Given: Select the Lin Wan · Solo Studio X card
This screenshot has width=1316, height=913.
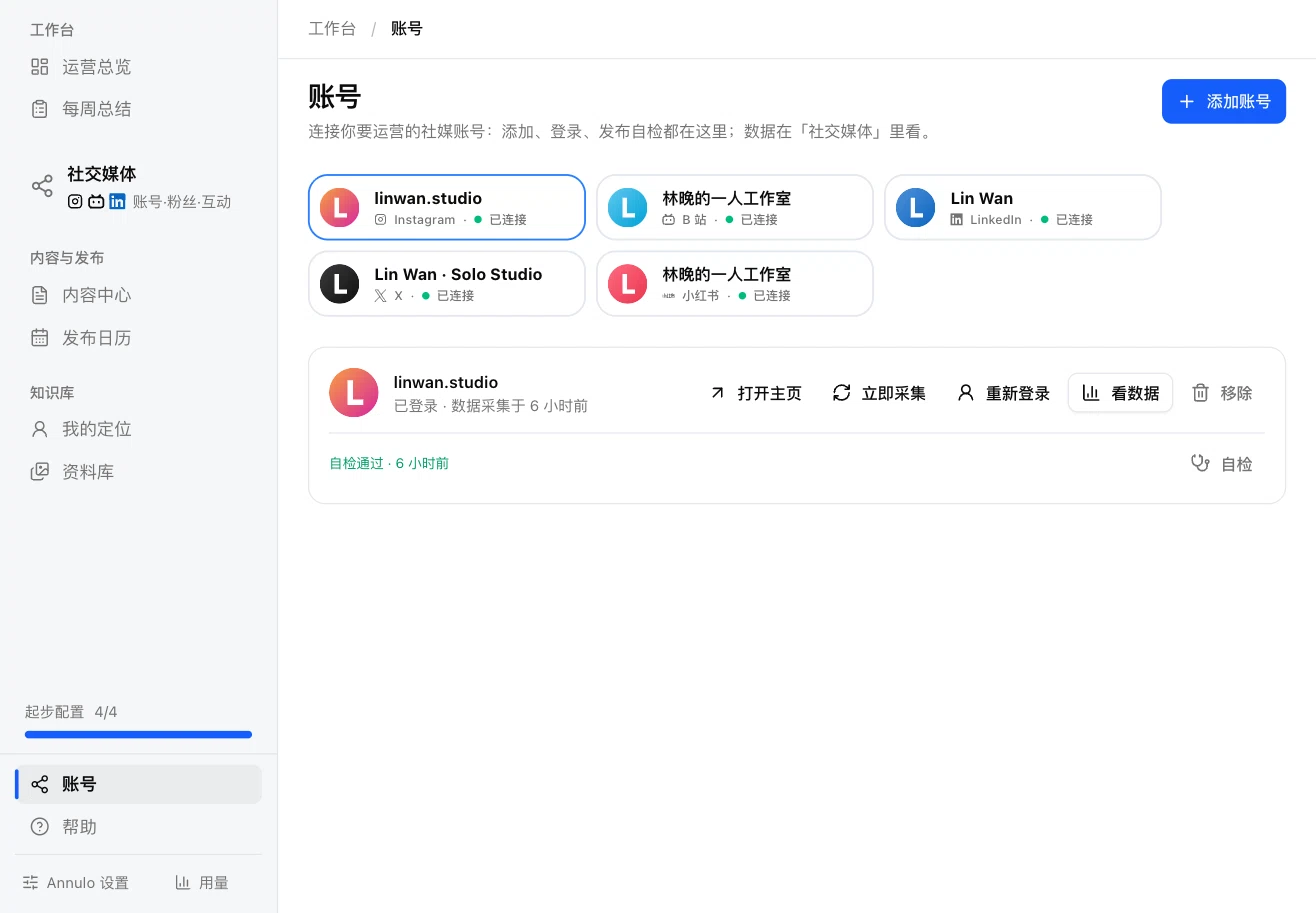Looking at the screenshot, I should coord(447,284).
